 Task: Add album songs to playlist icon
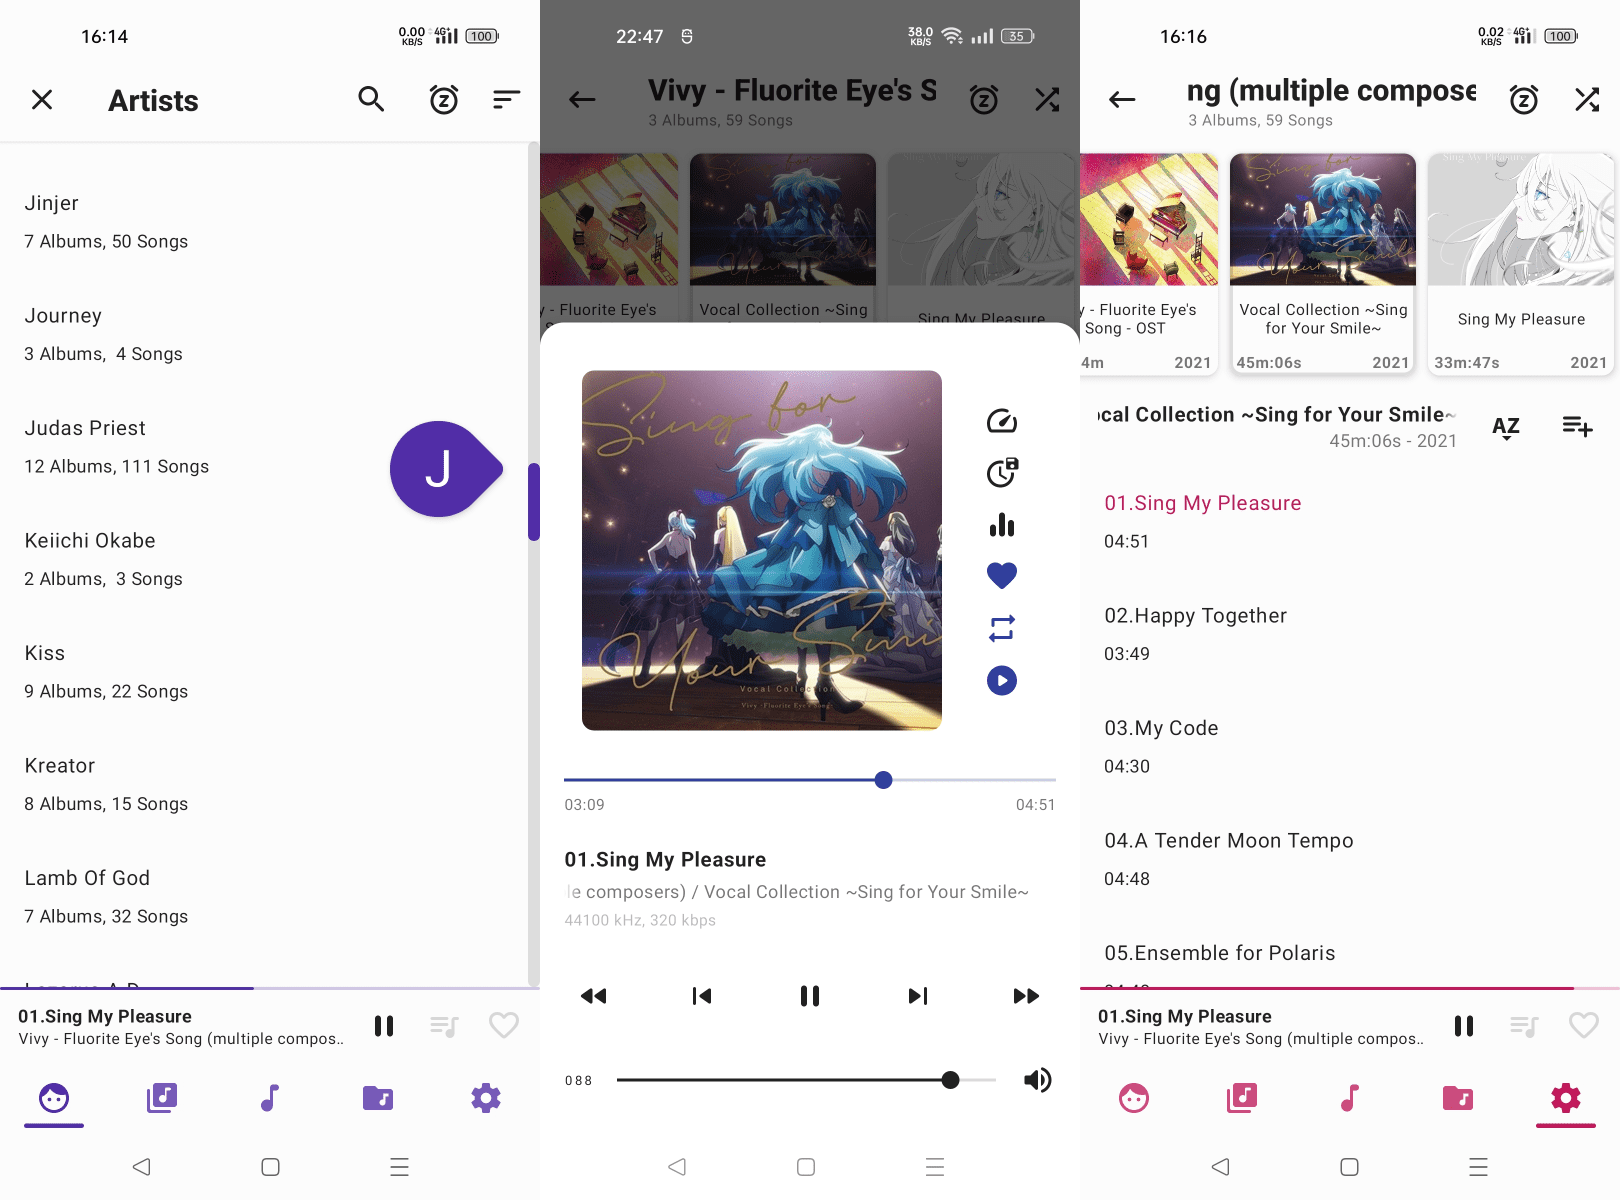click(1578, 427)
